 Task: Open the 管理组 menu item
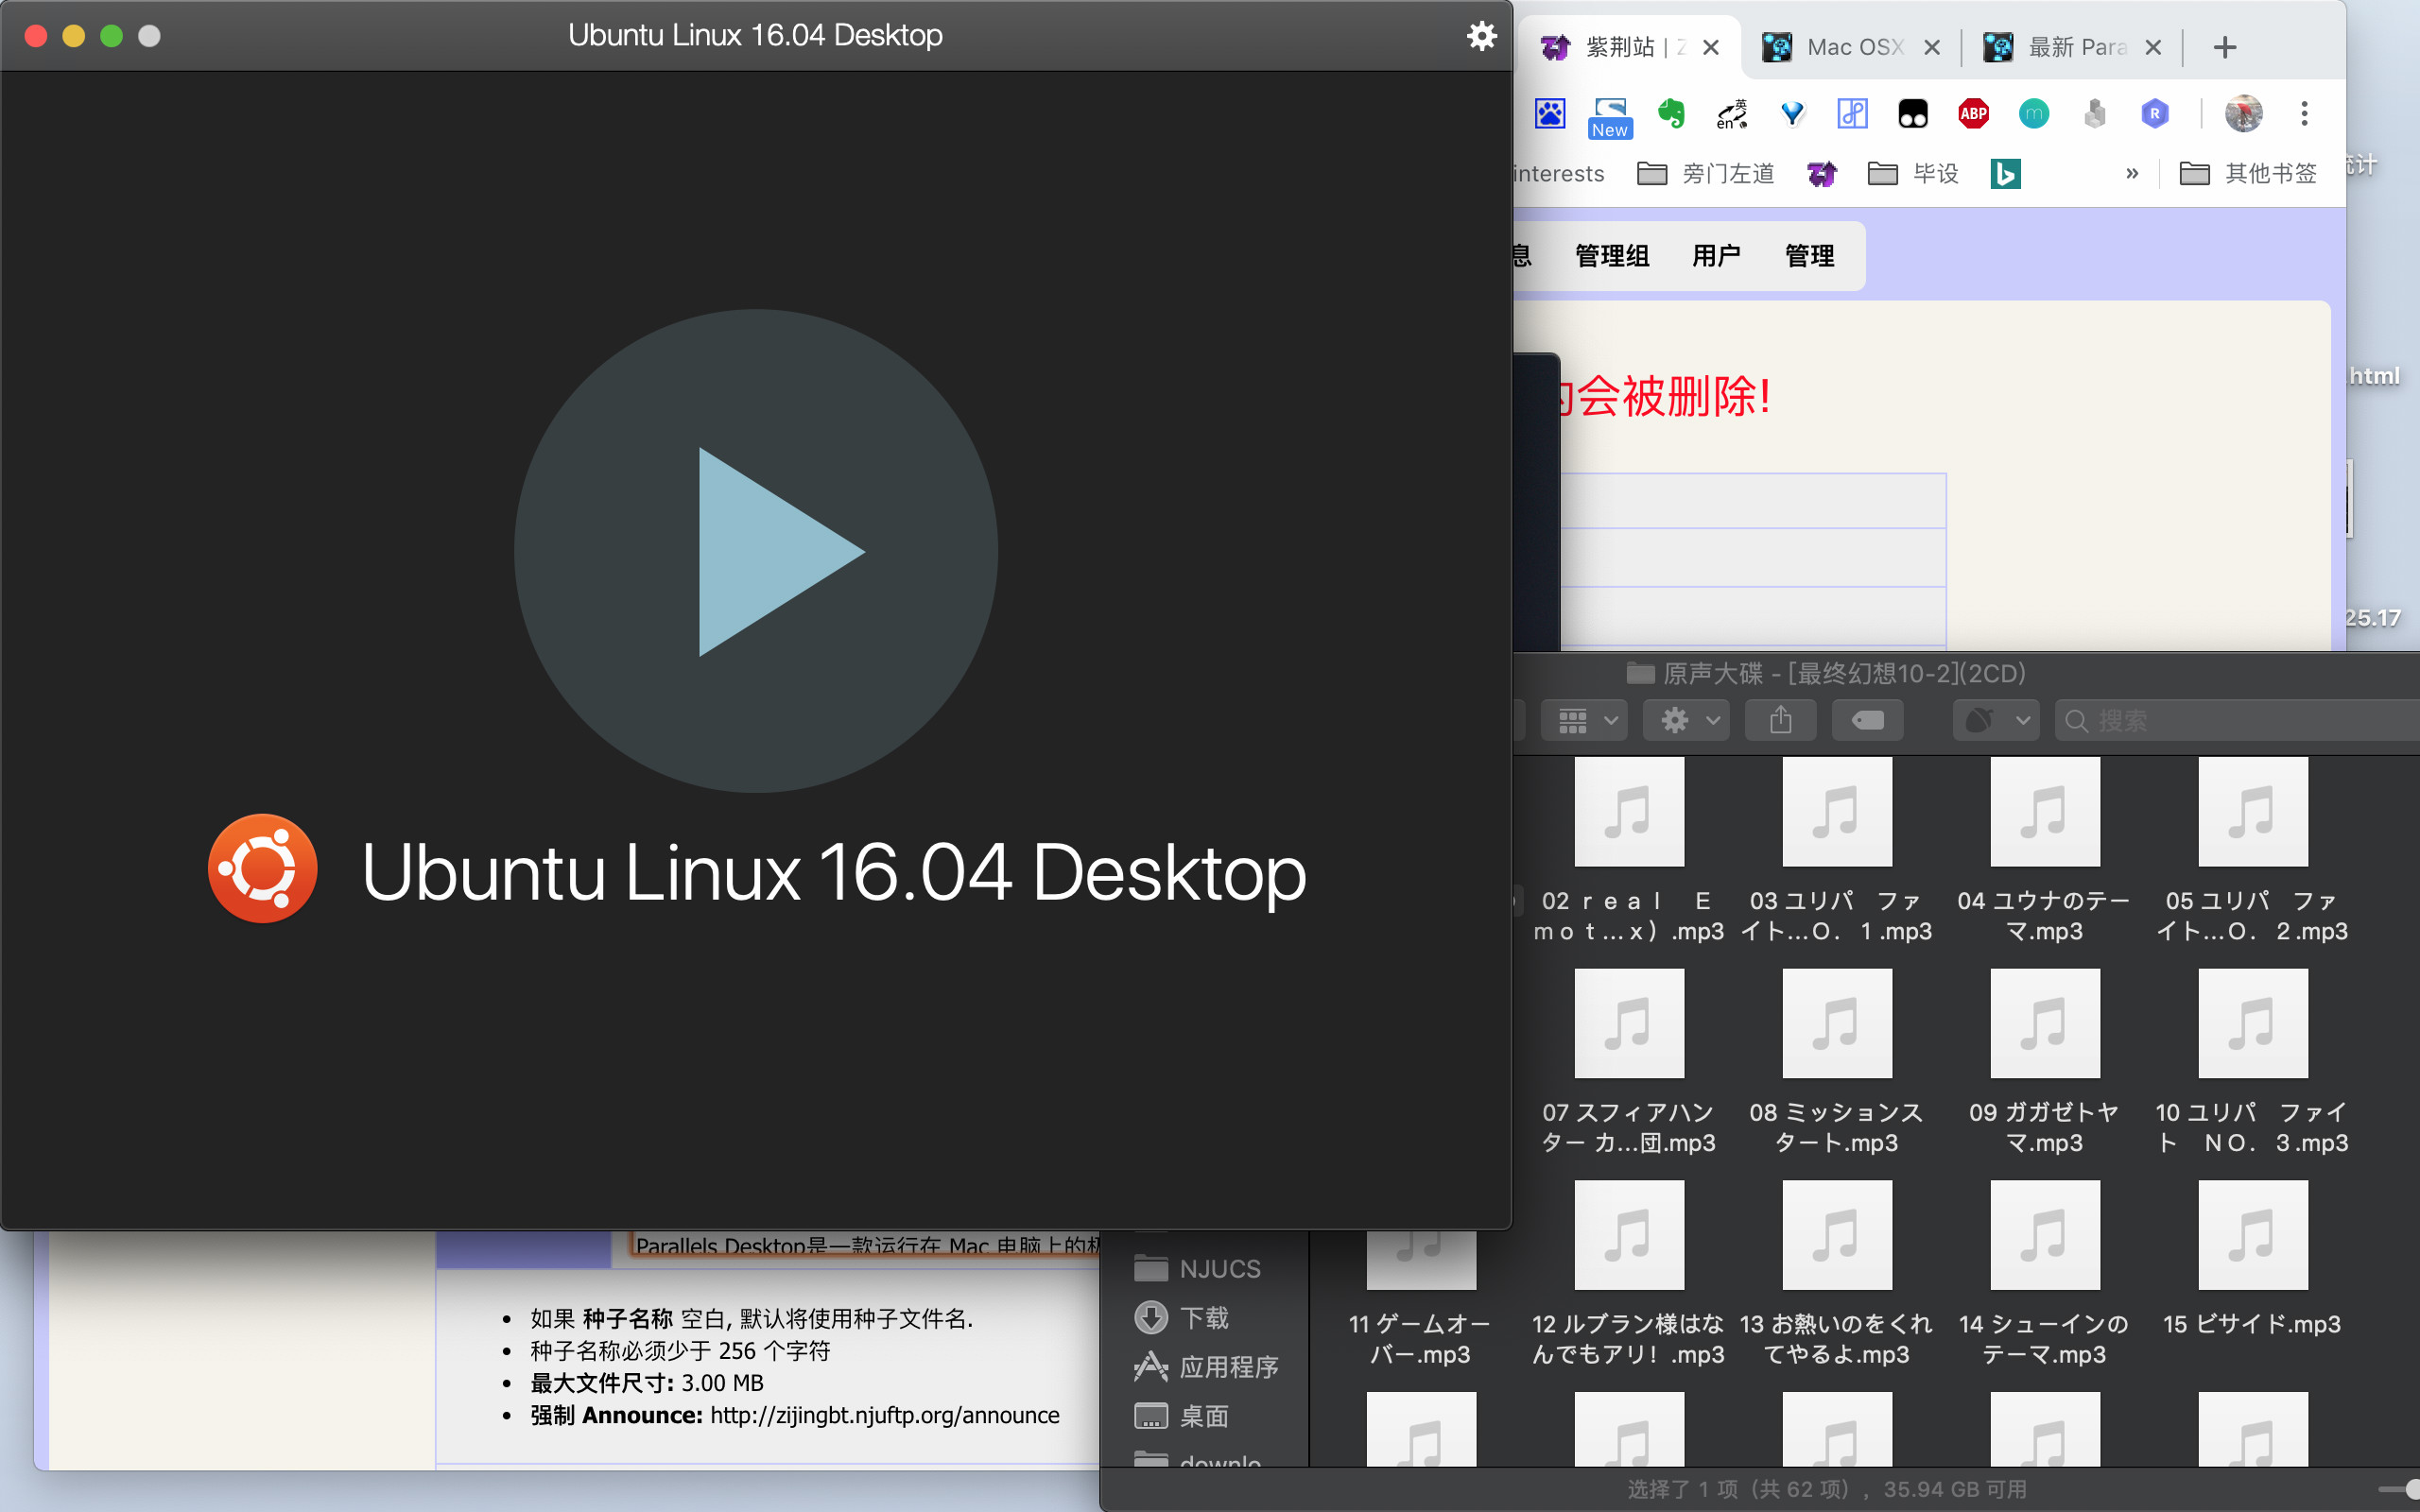pos(1611,256)
